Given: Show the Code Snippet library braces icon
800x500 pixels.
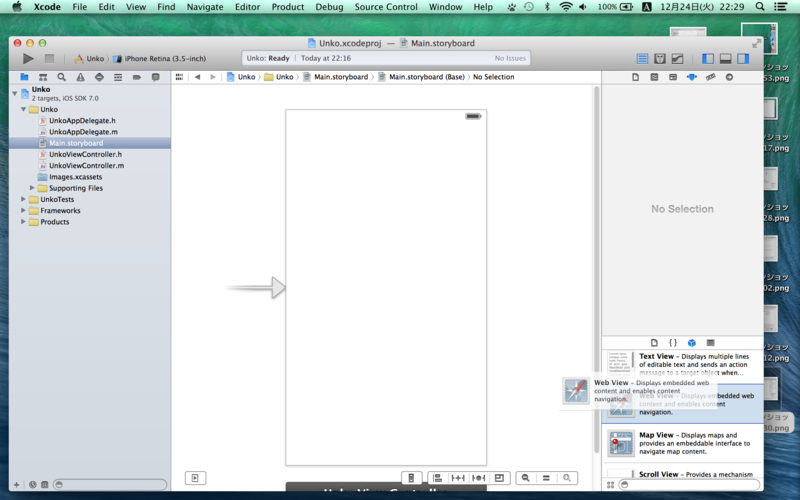Looking at the screenshot, I should (x=673, y=343).
